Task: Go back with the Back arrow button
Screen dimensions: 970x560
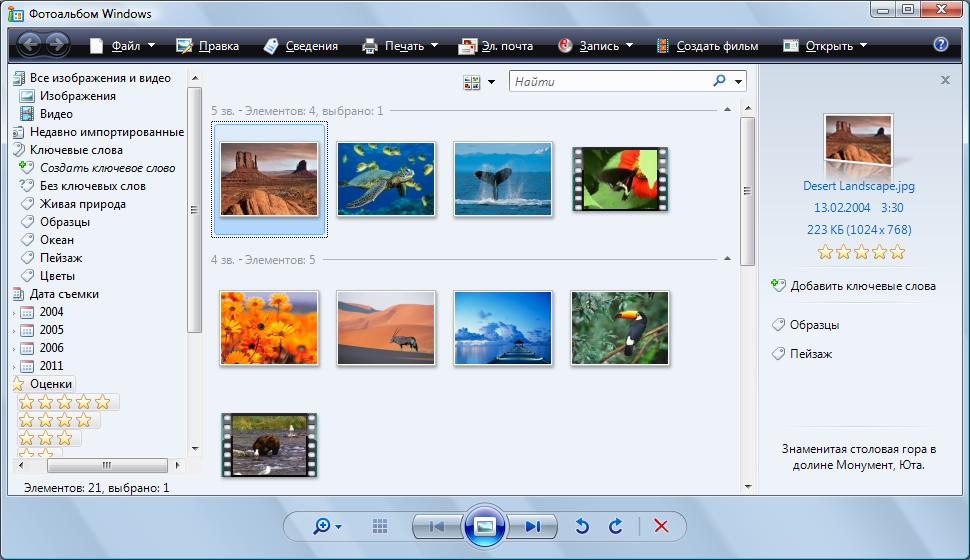Action: [29, 45]
